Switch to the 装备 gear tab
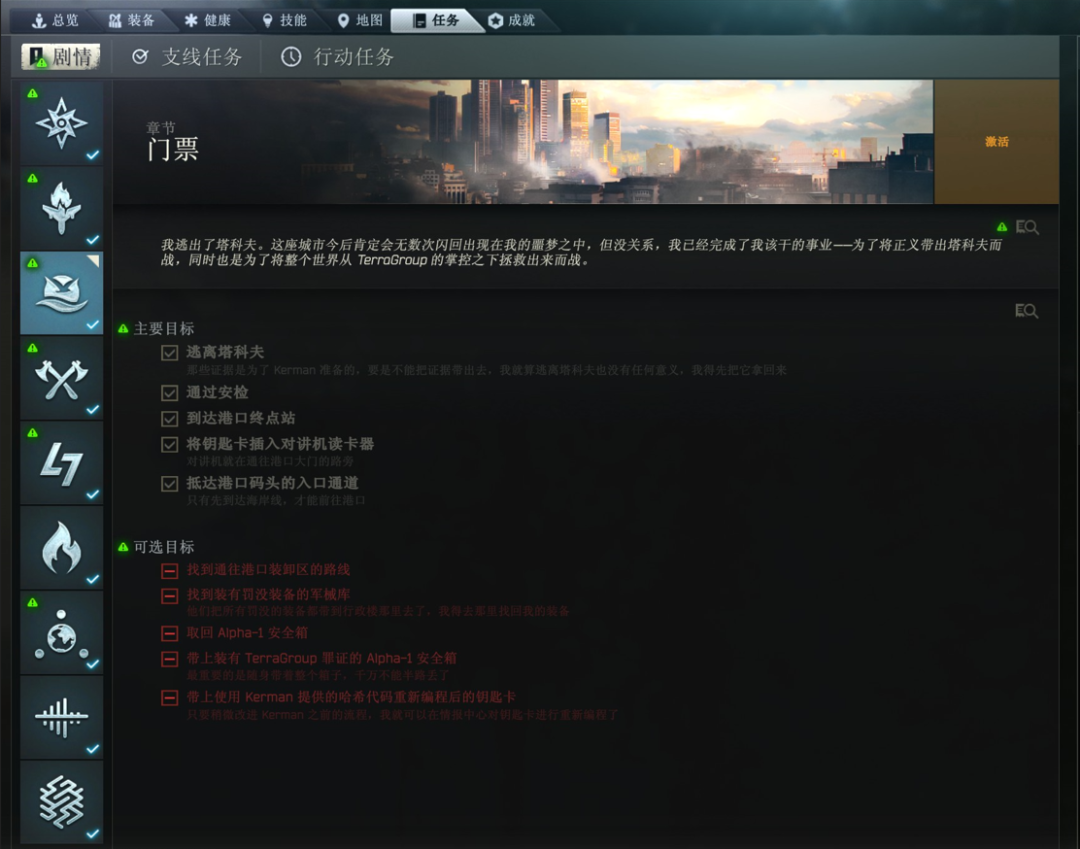The width and height of the screenshot is (1080, 849). (x=131, y=21)
